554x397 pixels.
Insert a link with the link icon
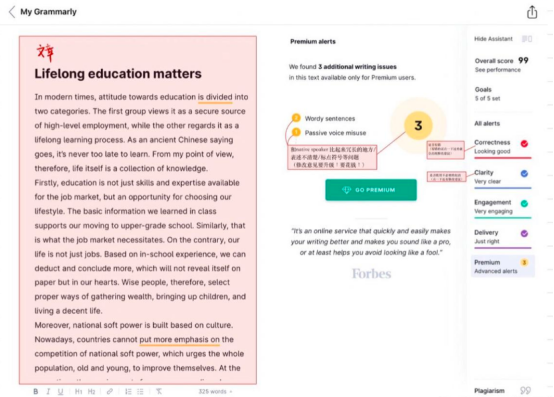[x=110, y=391]
